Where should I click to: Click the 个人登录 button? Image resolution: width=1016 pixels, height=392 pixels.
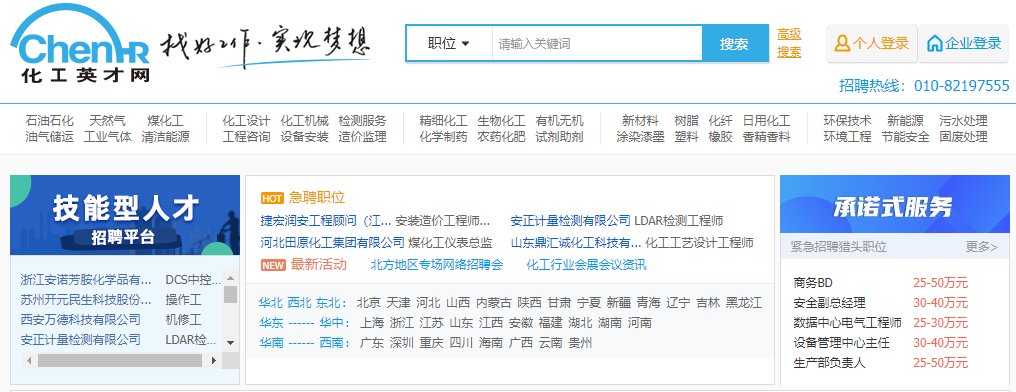point(872,43)
